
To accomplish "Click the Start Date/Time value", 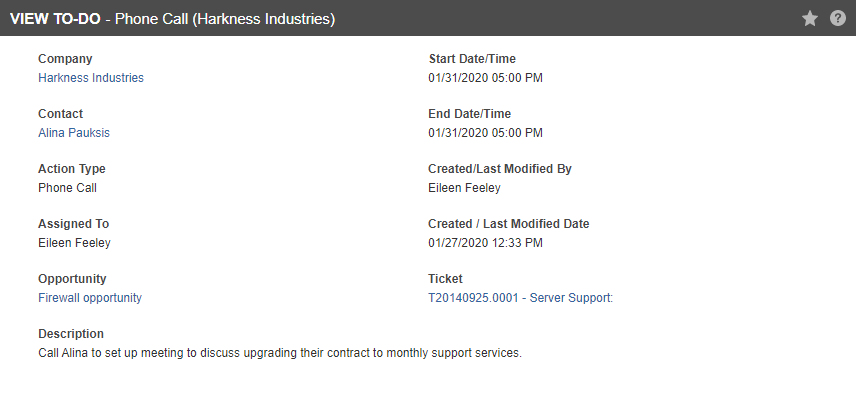I will [485, 78].
